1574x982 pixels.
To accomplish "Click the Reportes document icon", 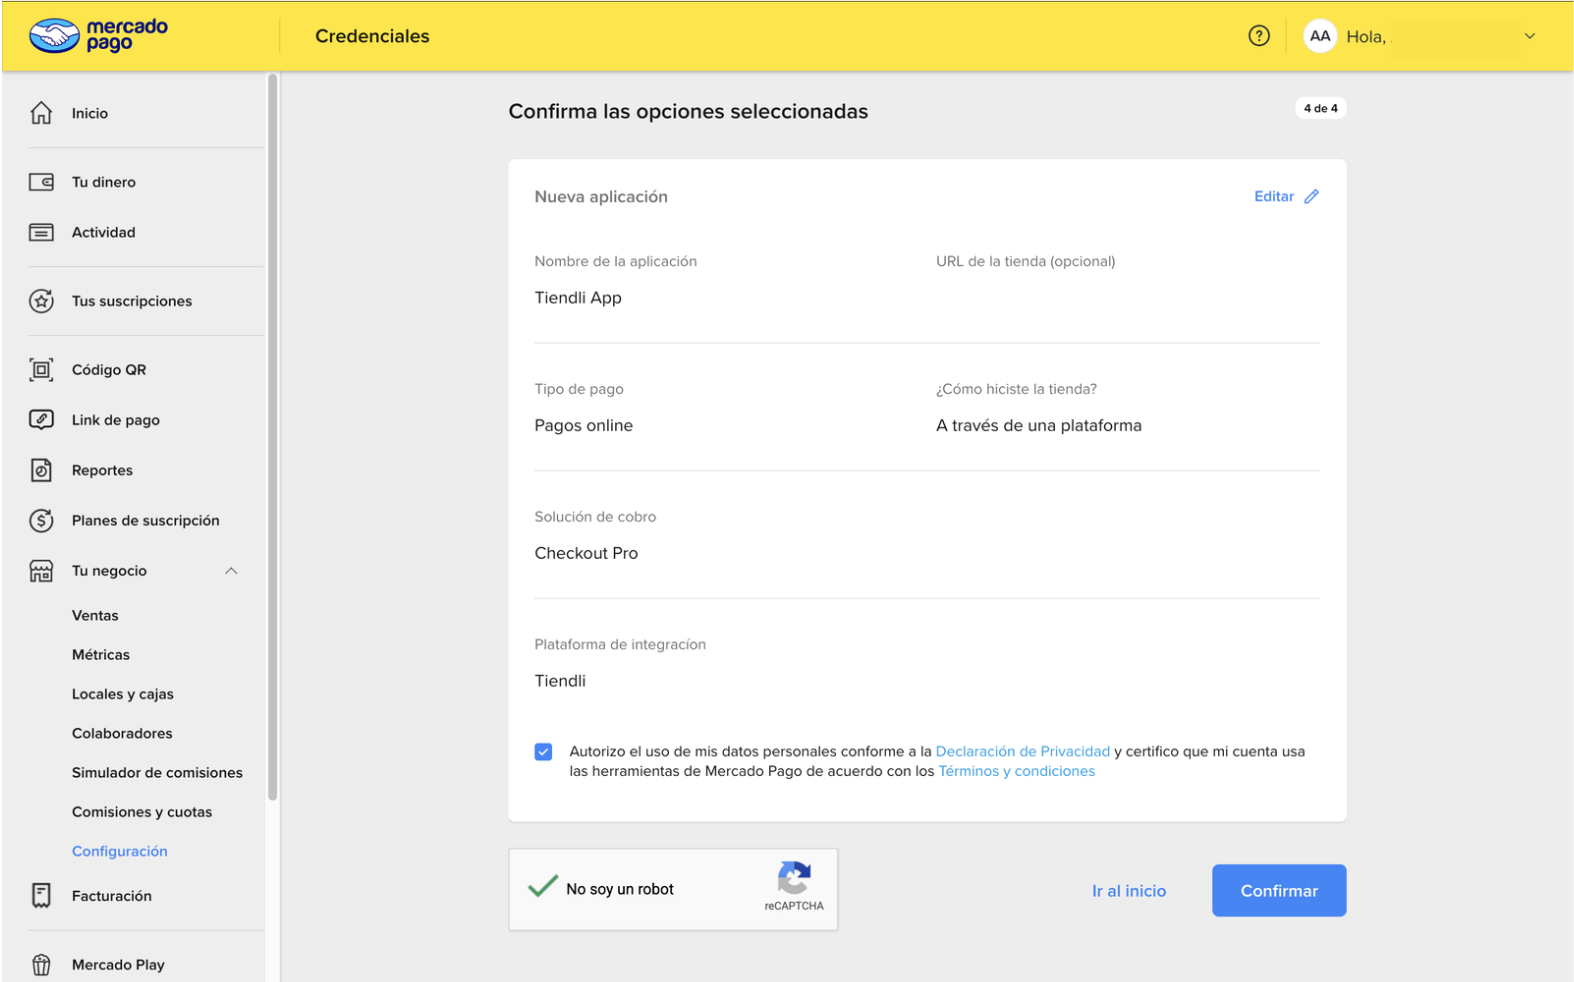I will [x=41, y=470].
